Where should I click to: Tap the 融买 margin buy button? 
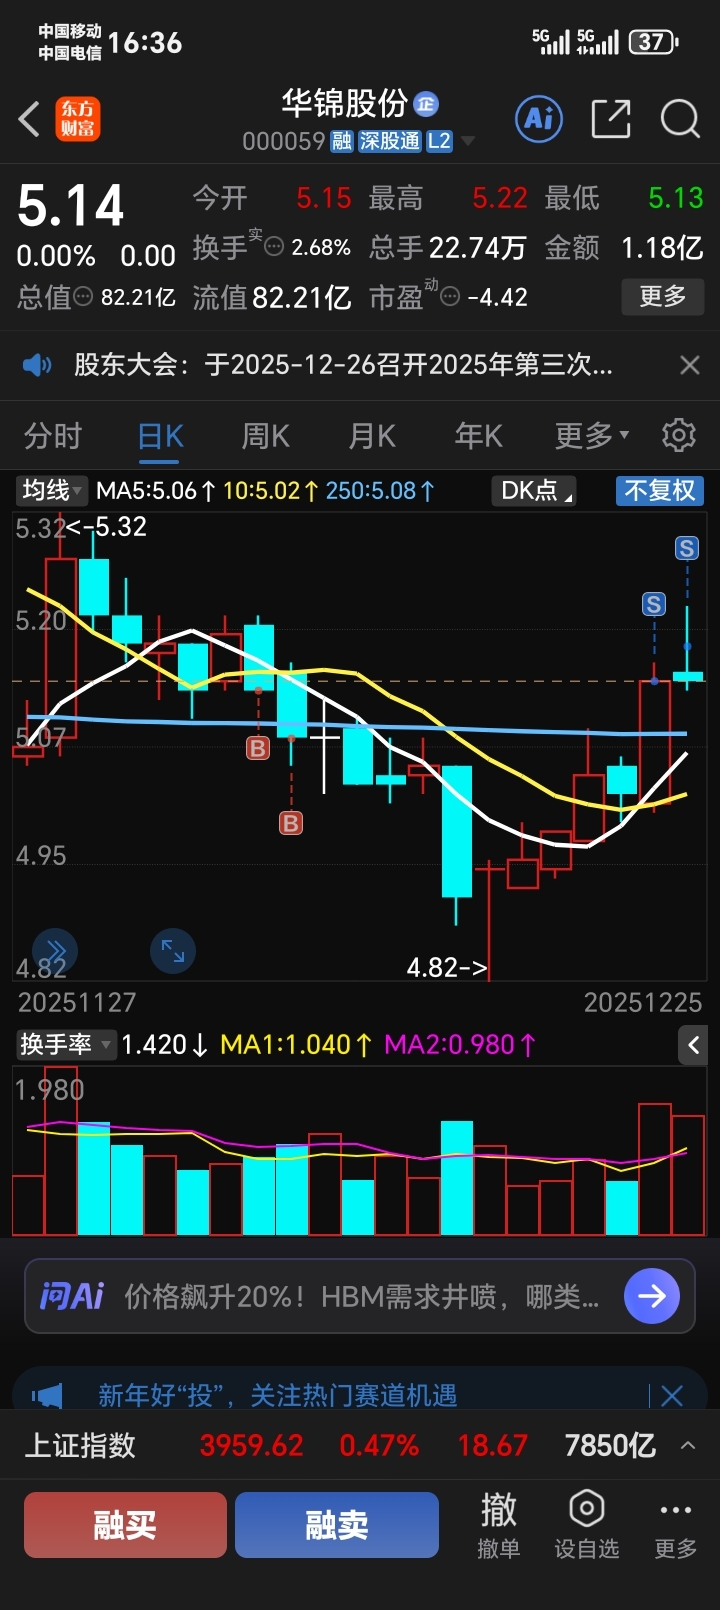coord(125,1525)
